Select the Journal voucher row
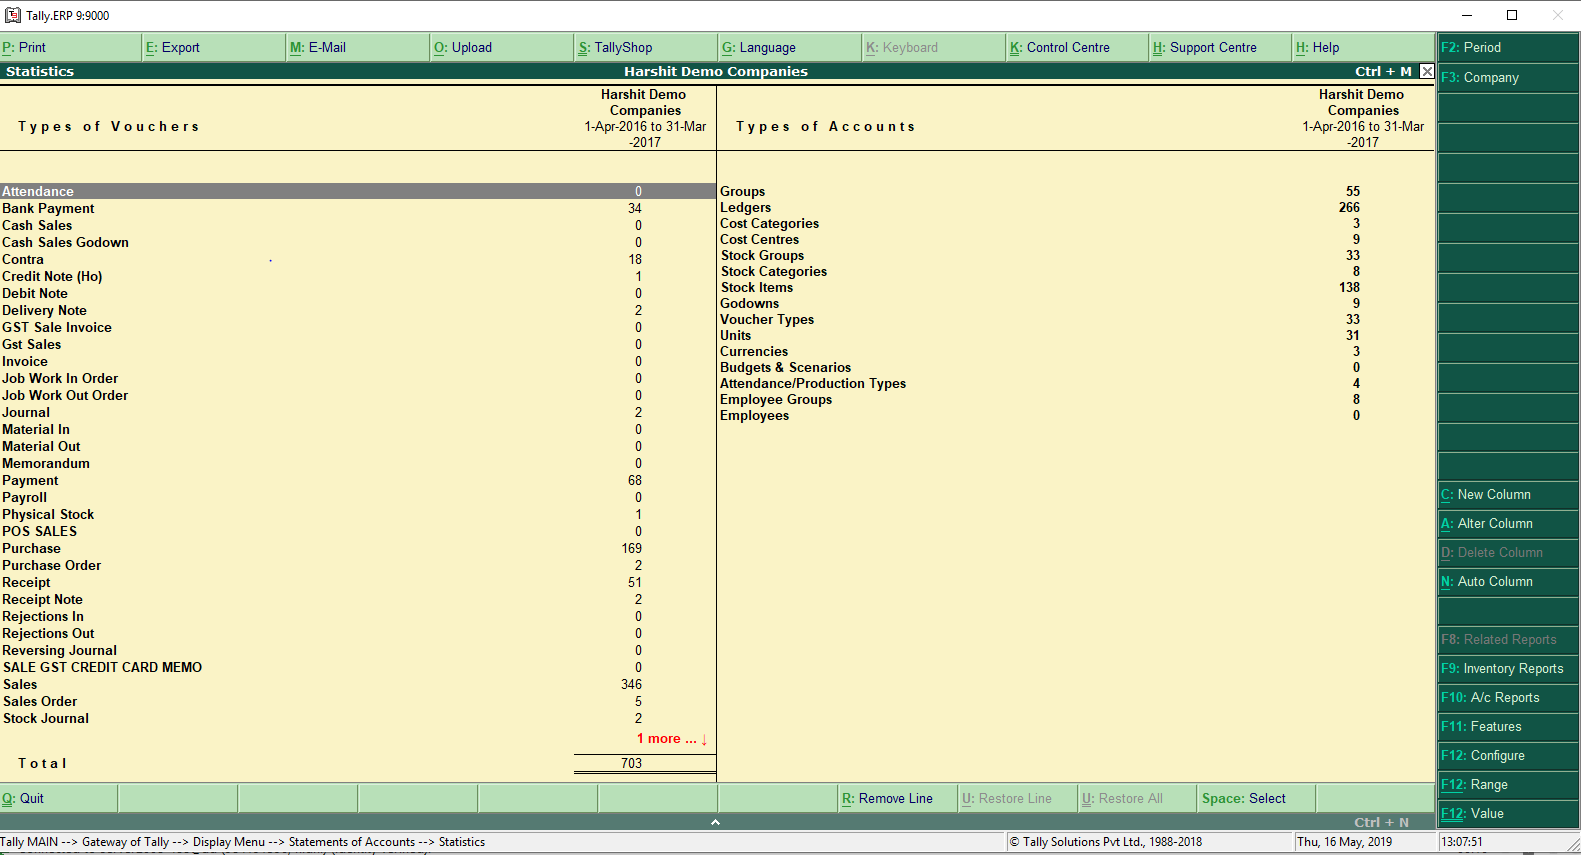 pyautogui.click(x=357, y=412)
